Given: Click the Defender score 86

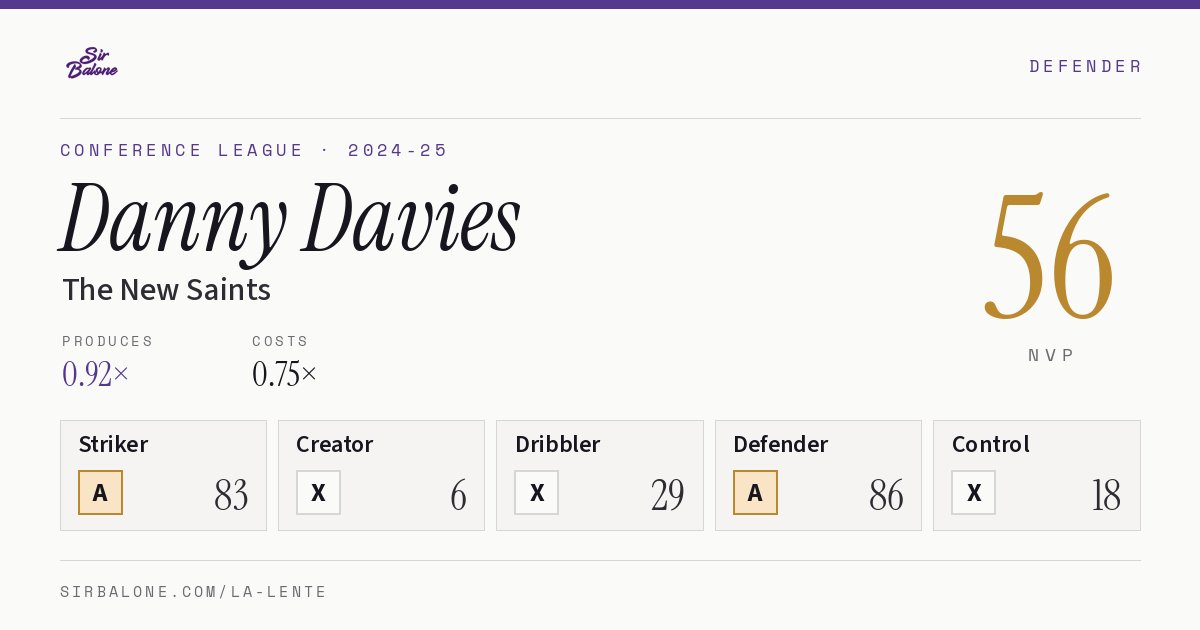Looking at the screenshot, I should point(886,495).
